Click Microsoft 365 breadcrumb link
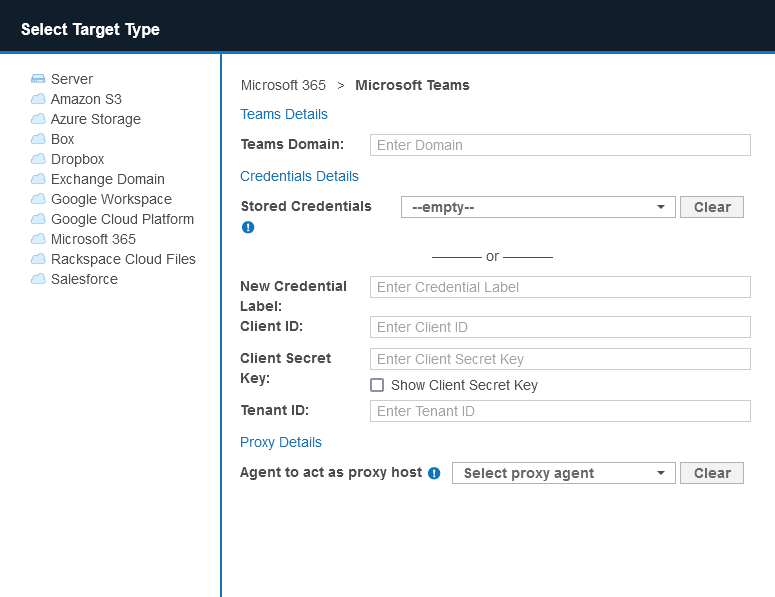 (x=283, y=85)
